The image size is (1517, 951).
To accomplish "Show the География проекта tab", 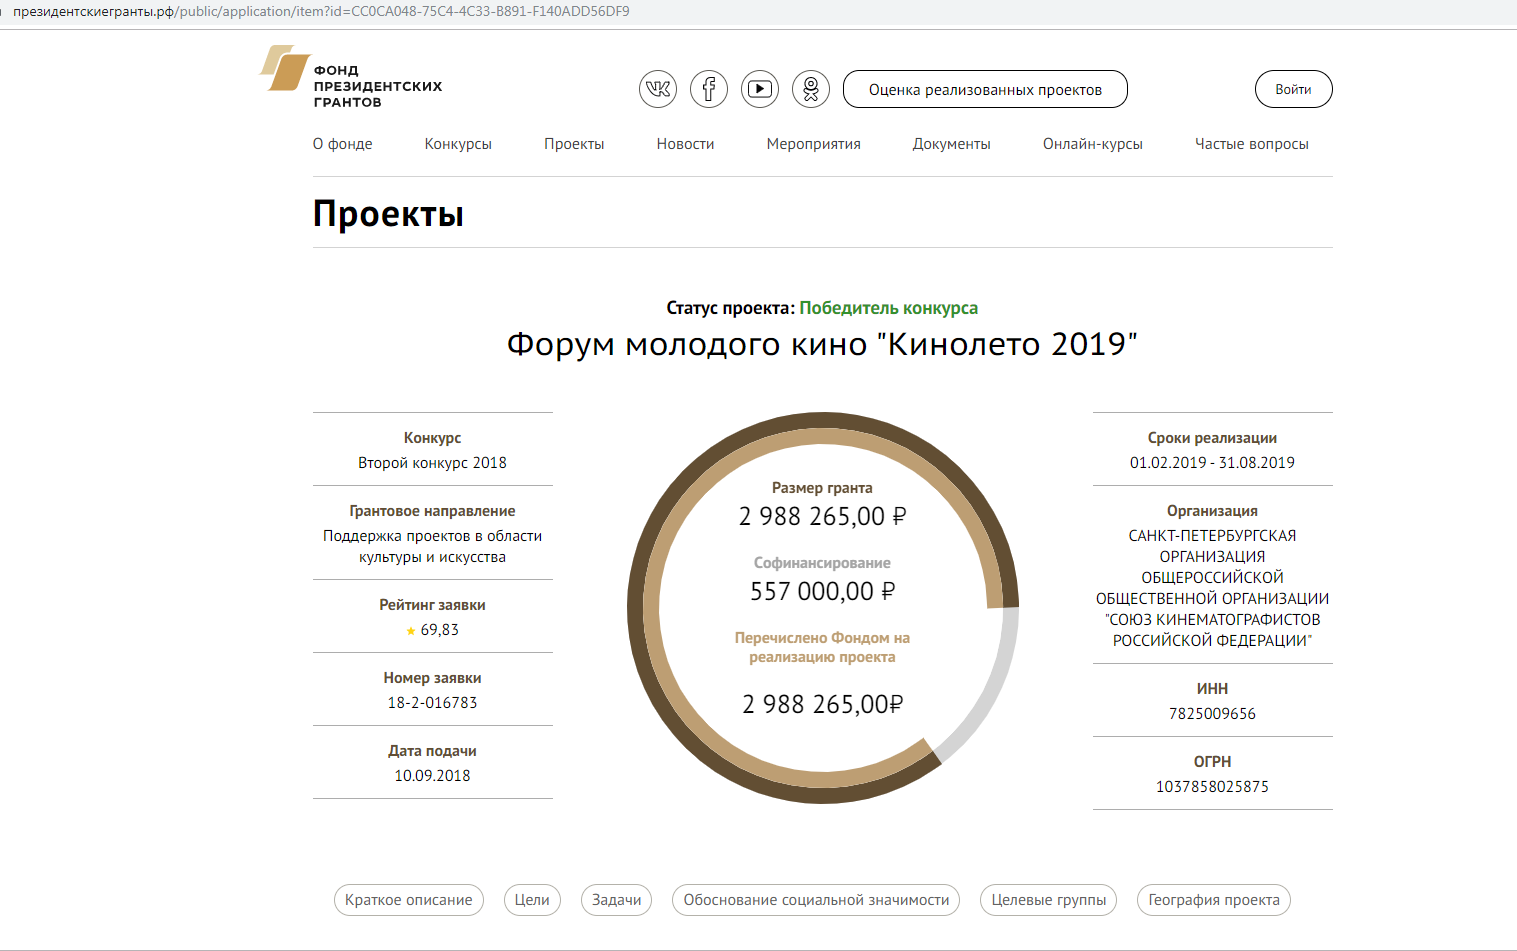I will [1213, 900].
